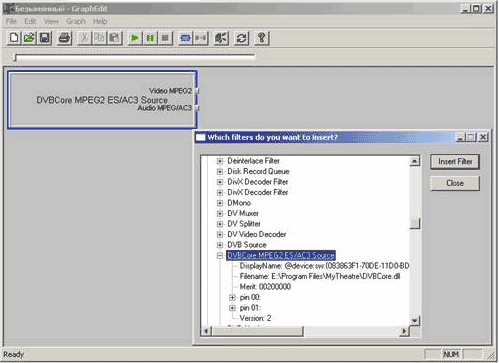Pause the graph with the Pause button
This screenshot has width=499, height=363.
(150, 38)
